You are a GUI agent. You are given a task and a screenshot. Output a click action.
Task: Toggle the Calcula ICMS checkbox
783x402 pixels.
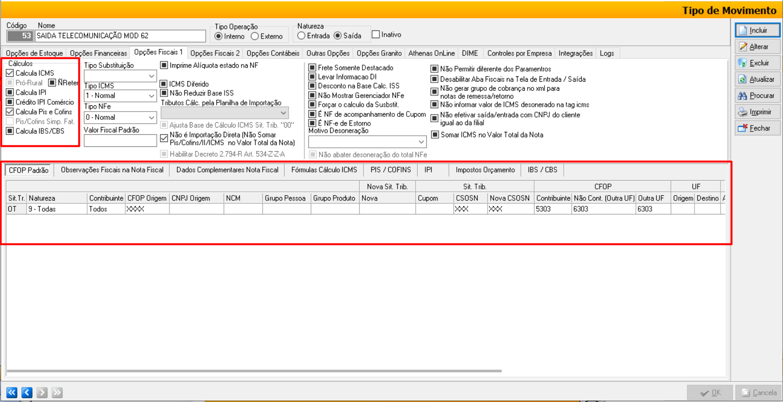pos(11,73)
